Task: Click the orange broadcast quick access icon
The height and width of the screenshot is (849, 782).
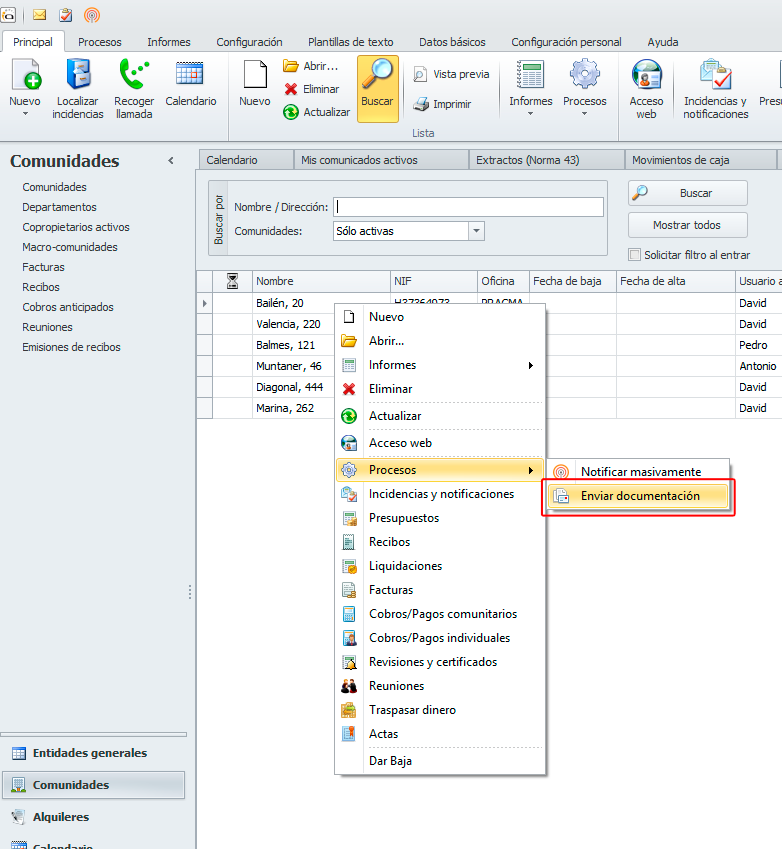Action: [92, 15]
